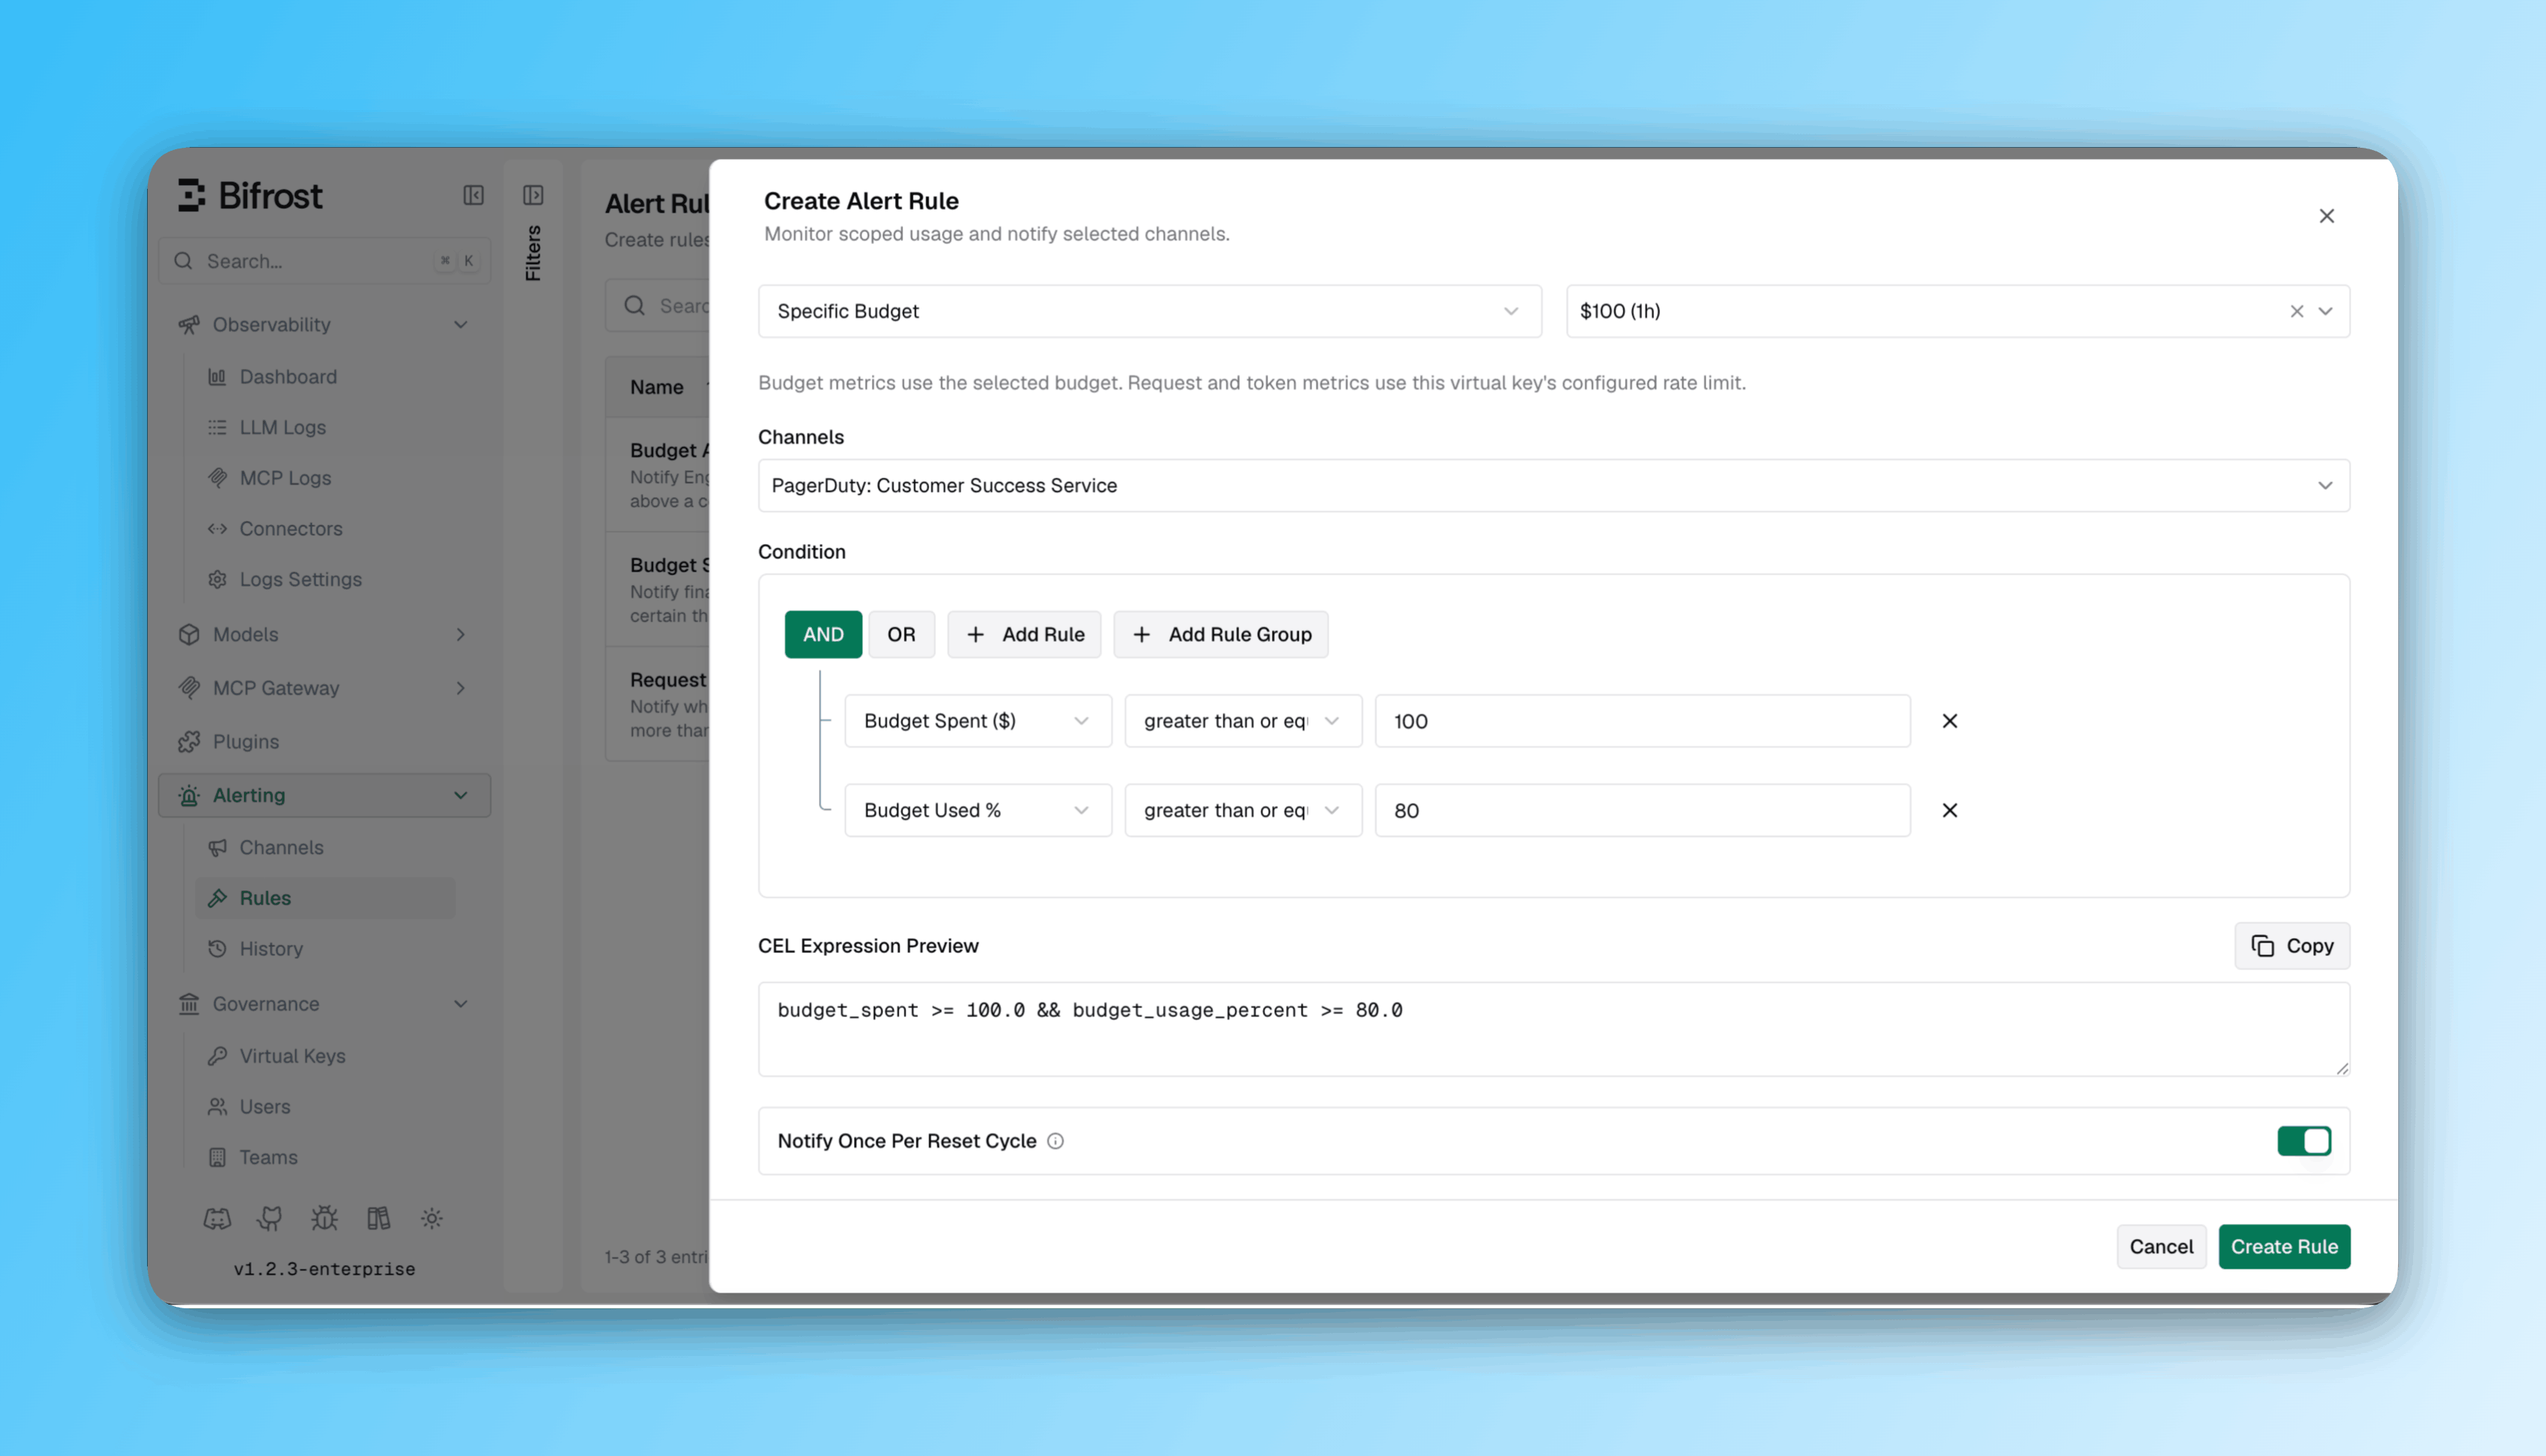Click the Channels megaphone icon
This screenshot has height=1456, width=2546.
[x=217, y=847]
